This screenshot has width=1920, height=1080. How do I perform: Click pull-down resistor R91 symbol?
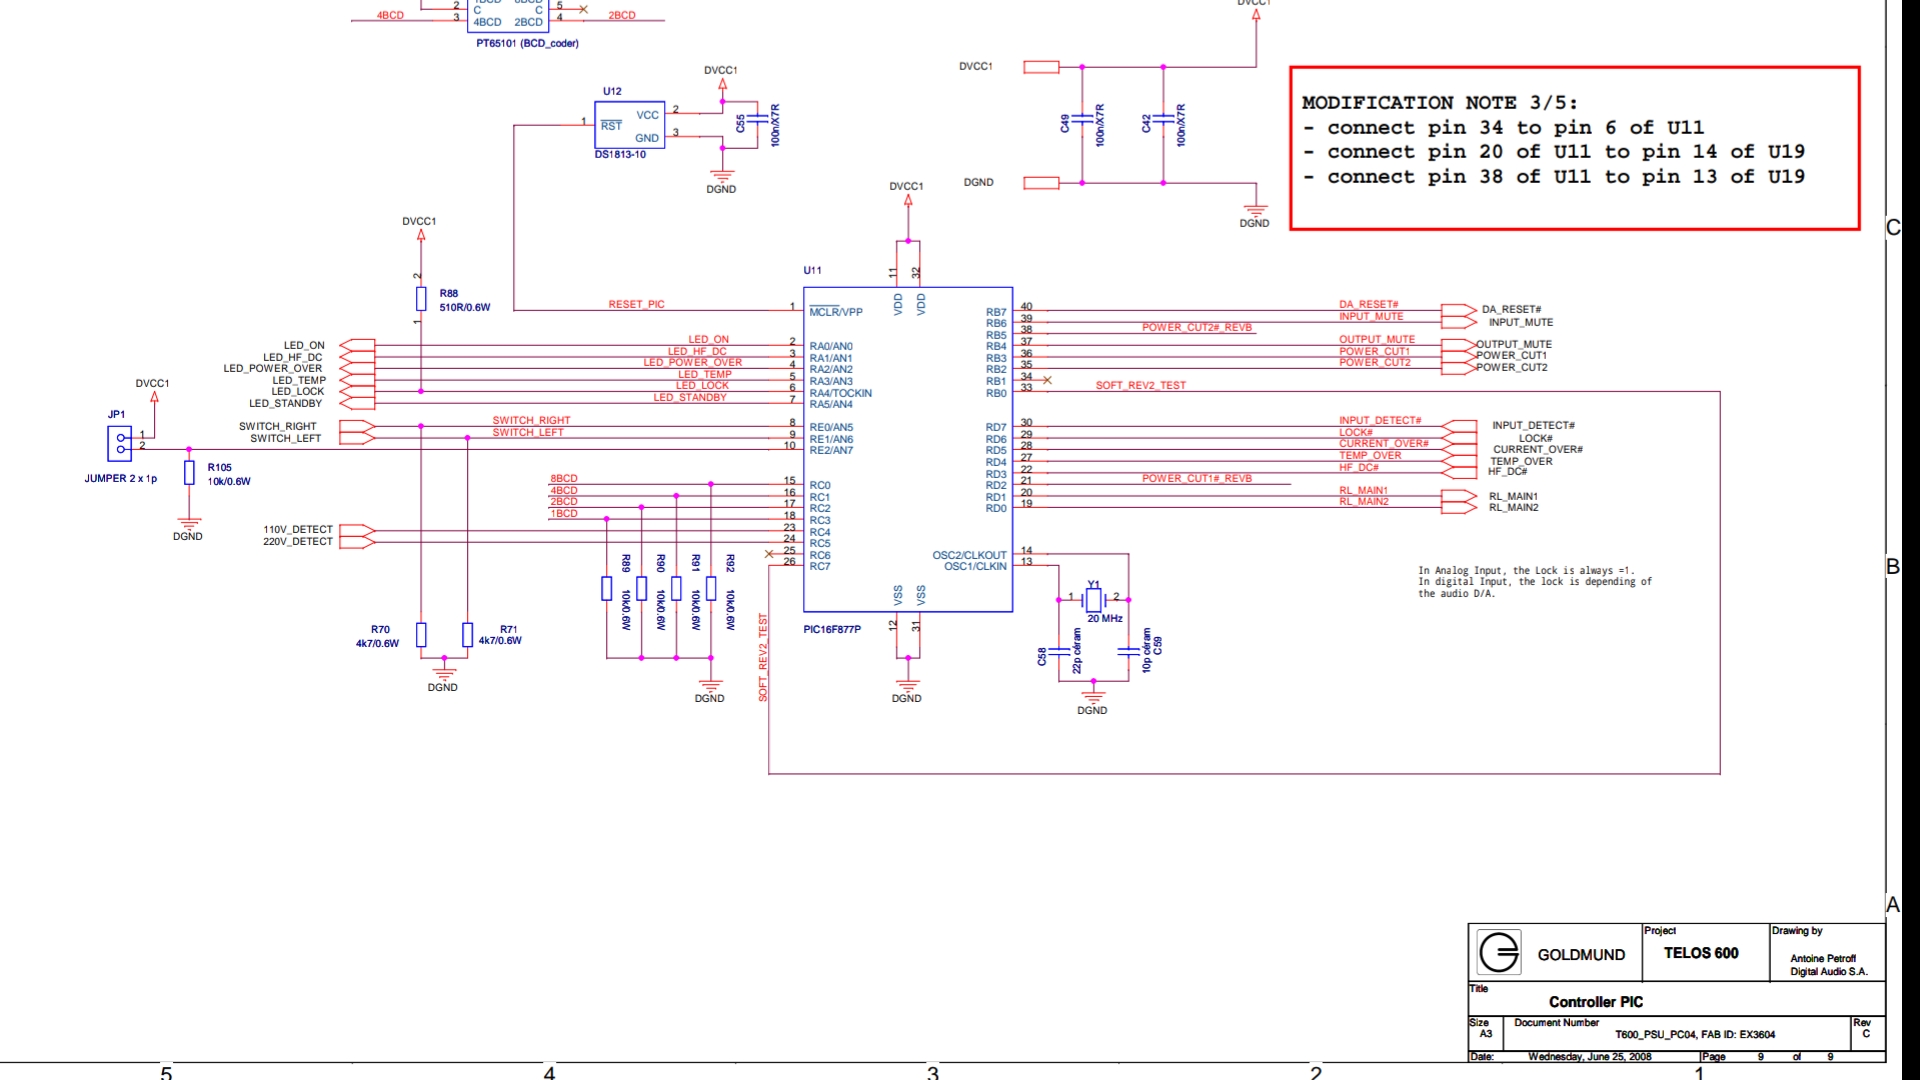pyautogui.click(x=676, y=588)
